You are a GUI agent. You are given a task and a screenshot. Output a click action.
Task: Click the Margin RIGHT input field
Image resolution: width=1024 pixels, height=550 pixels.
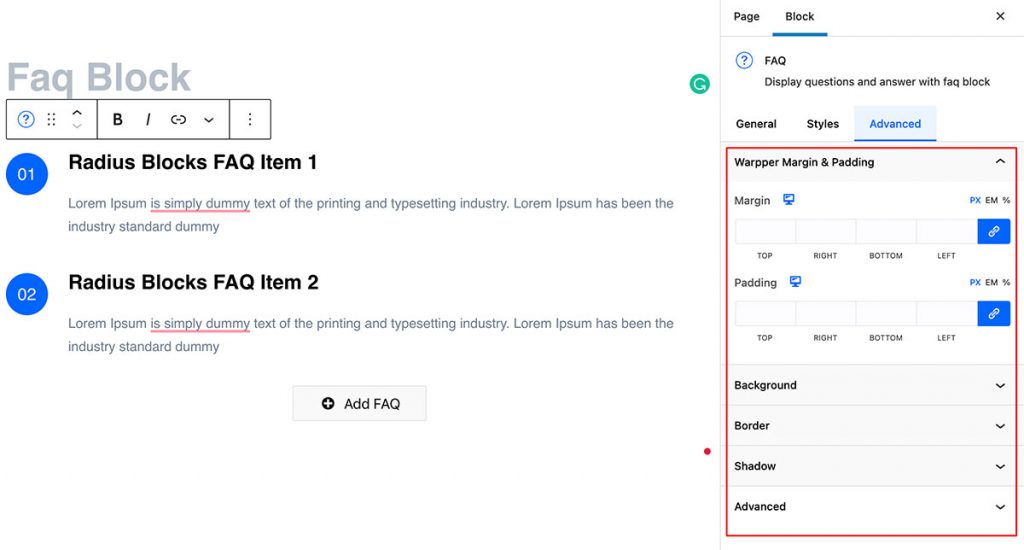coord(825,231)
